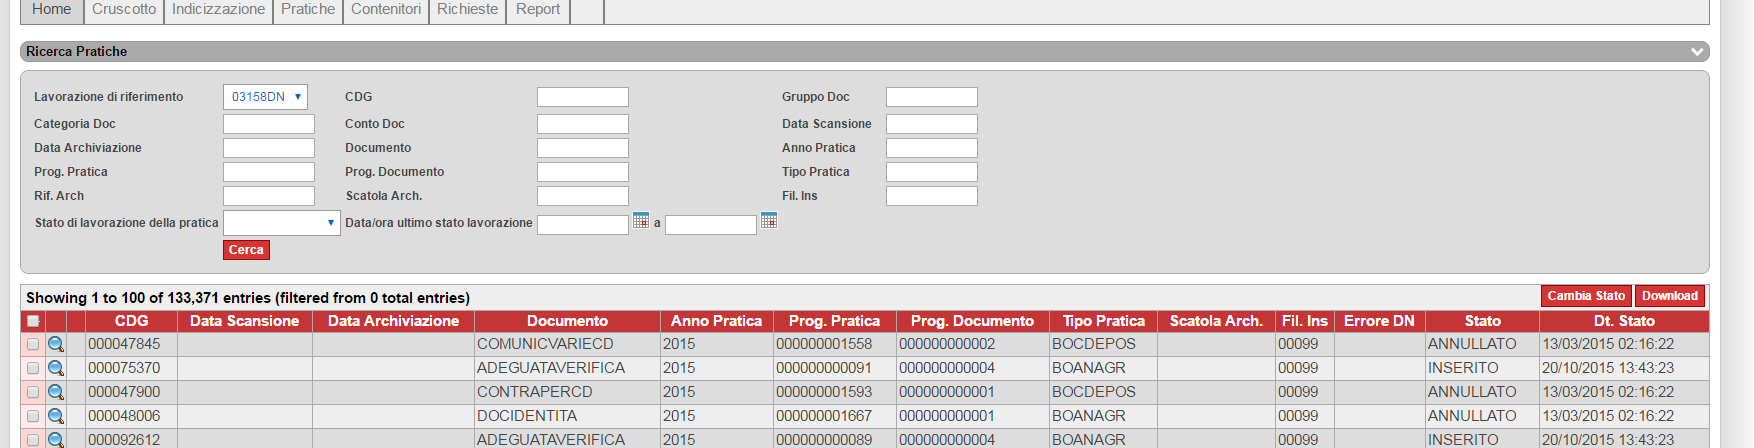The width and height of the screenshot is (1754, 448).
Task: Select checkbox for row 000075370
Action: [33, 368]
